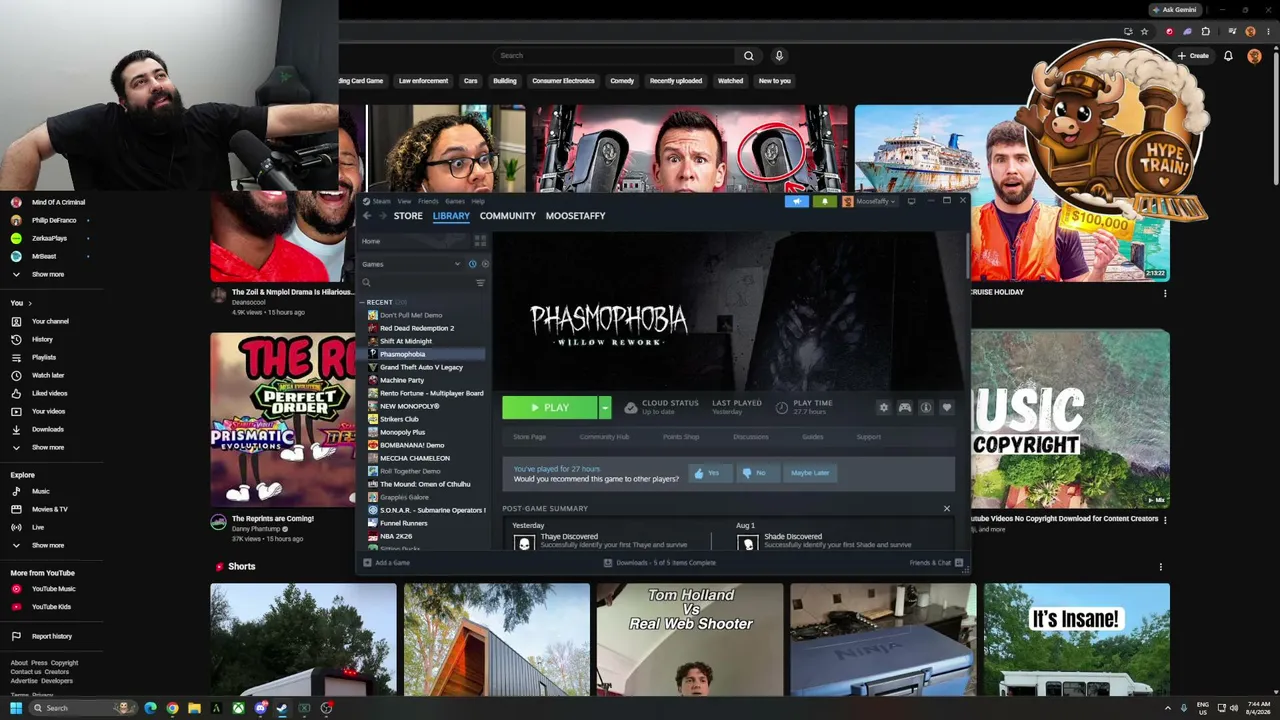Viewport: 1280px width, 720px height.
Task: Show hidden system tray icons
Action: (1168, 708)
